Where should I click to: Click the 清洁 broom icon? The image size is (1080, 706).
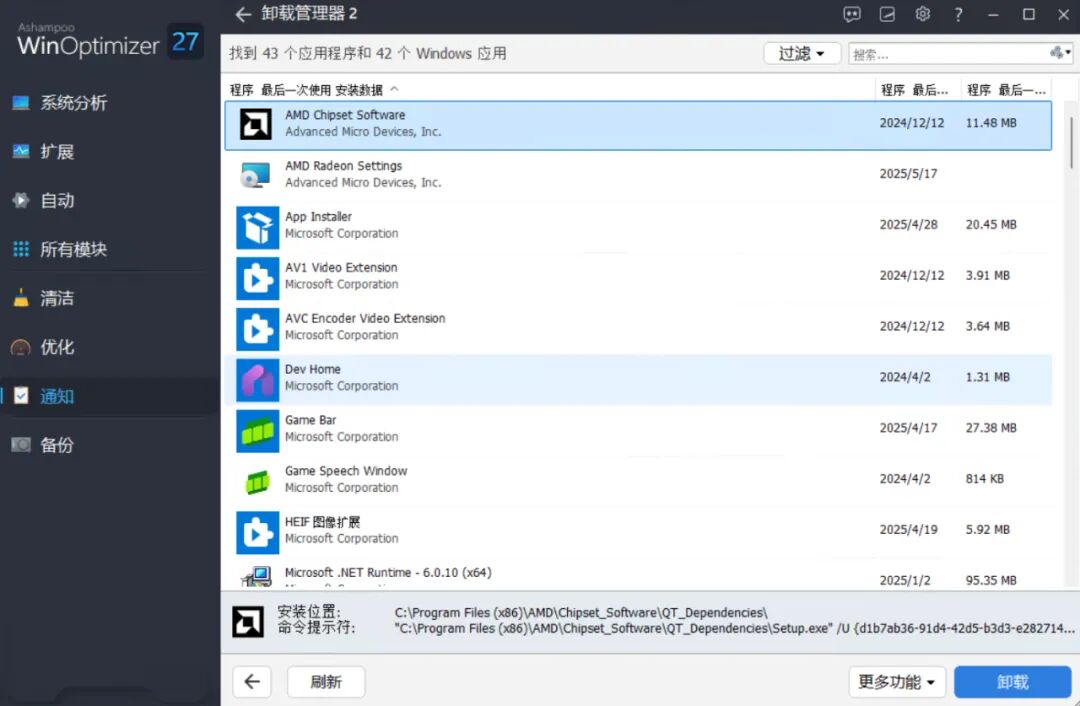pyautogui.click(x=21, y=298)
